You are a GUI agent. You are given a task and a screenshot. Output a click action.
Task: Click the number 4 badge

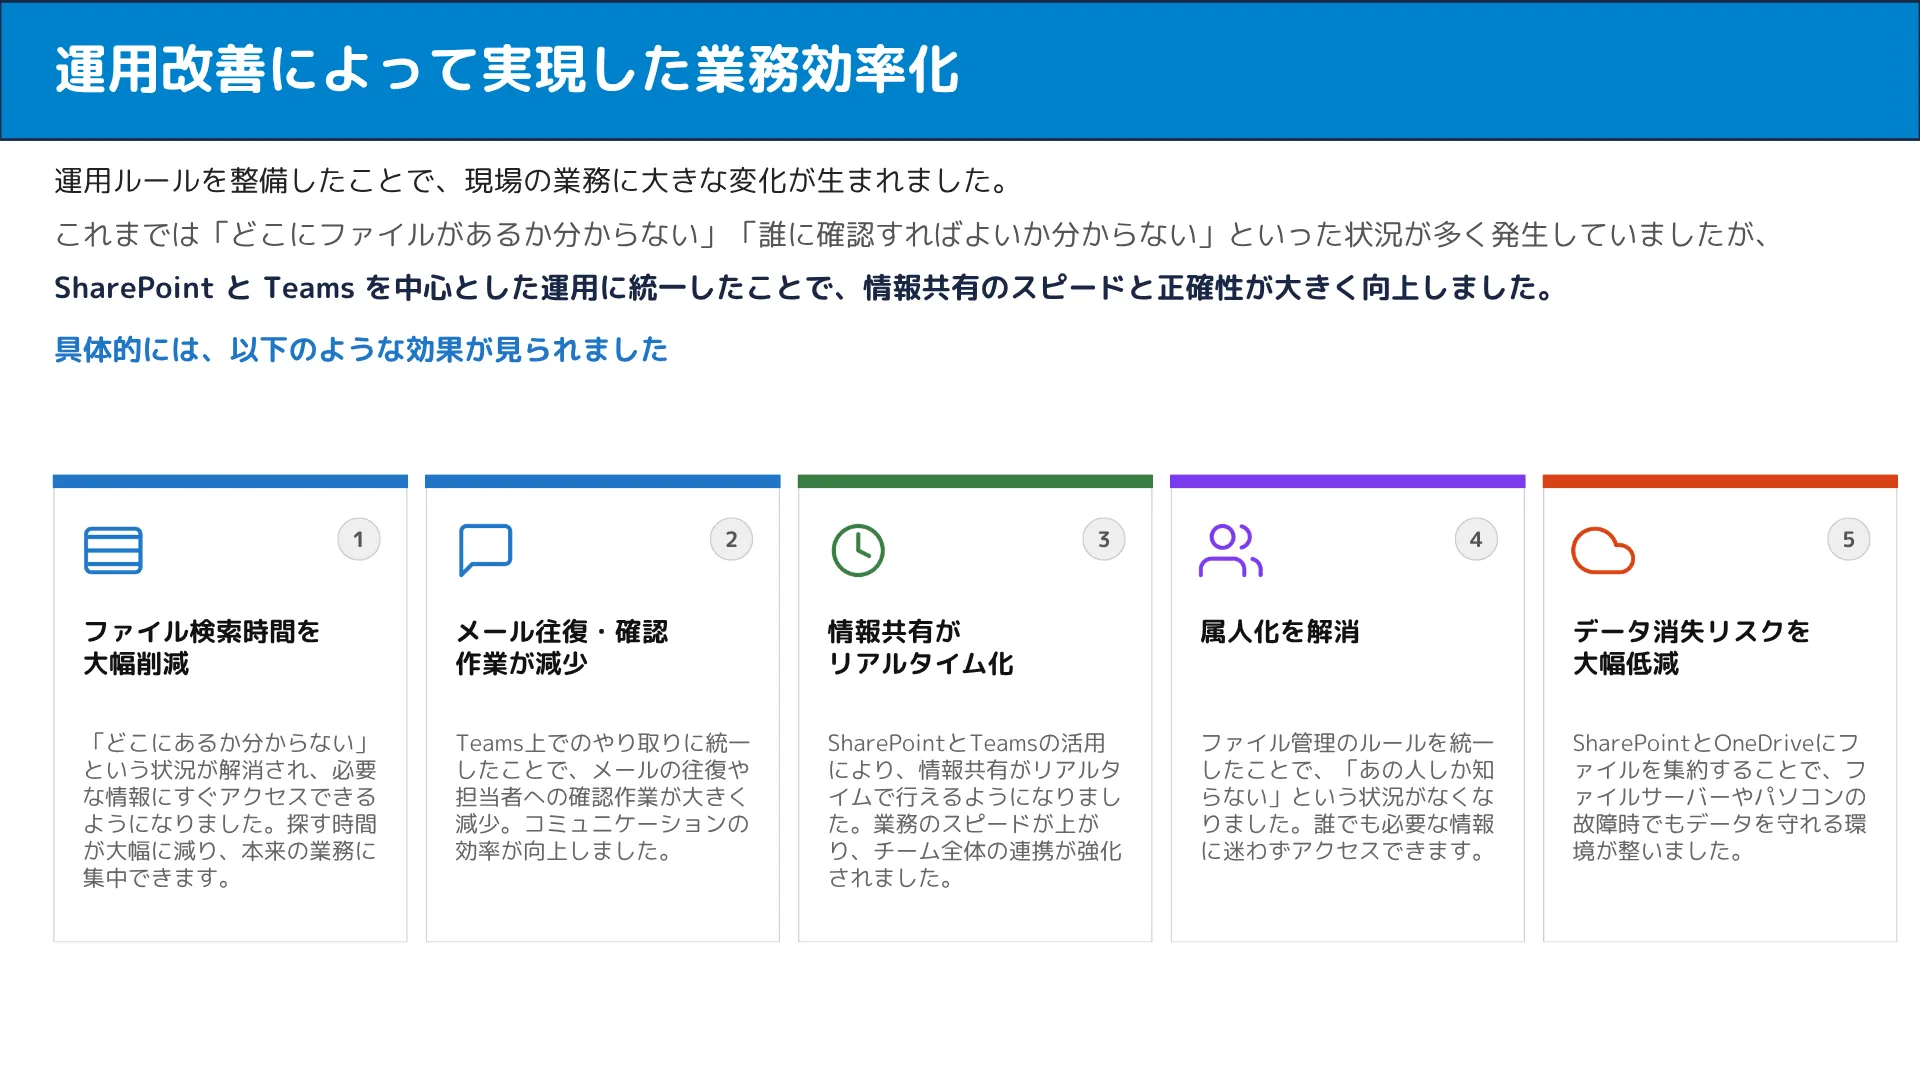(1476, 539)
